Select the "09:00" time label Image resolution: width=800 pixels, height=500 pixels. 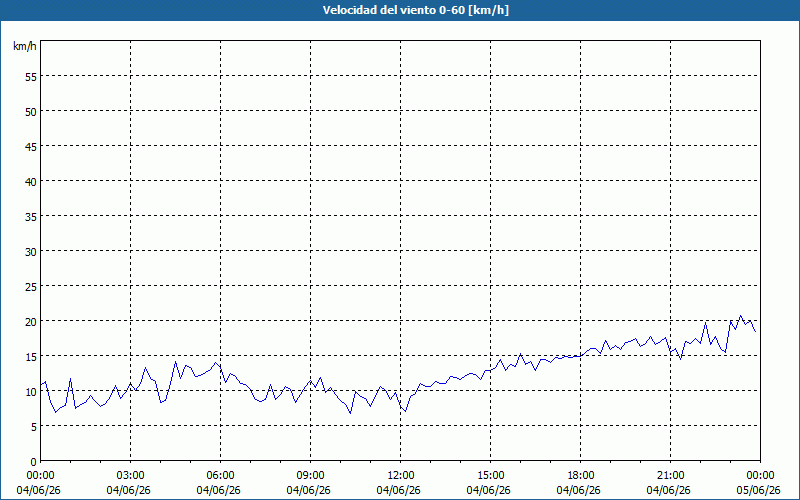coord(310,476)
